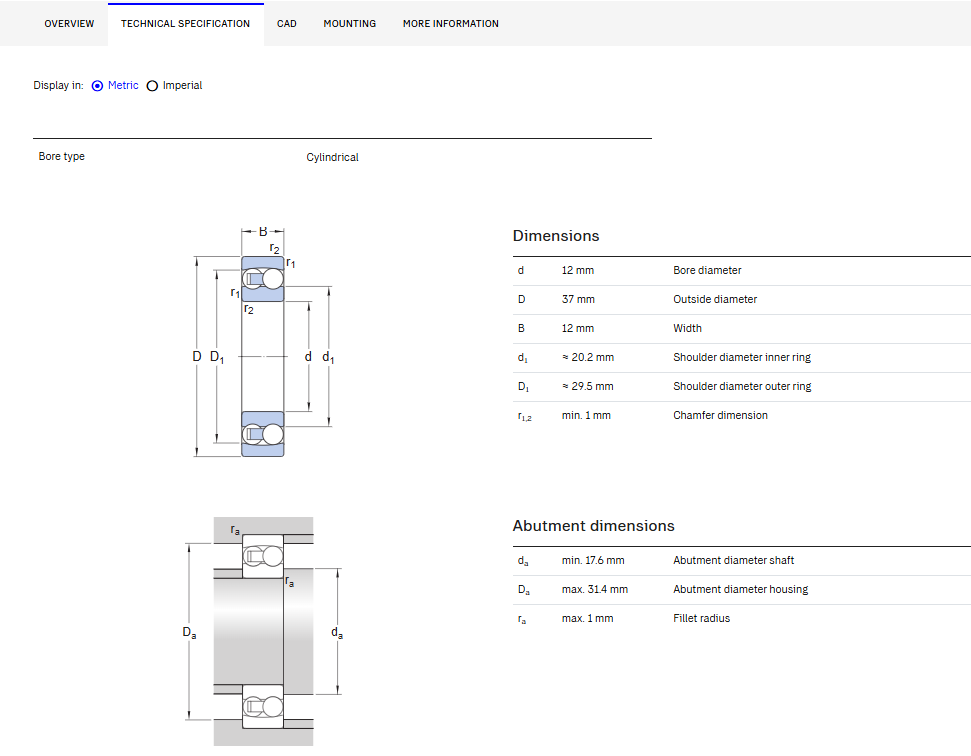Select the 'max. 31.4 mm' value
This screenshot has width=971, height=756.
(x=594, y=589)
